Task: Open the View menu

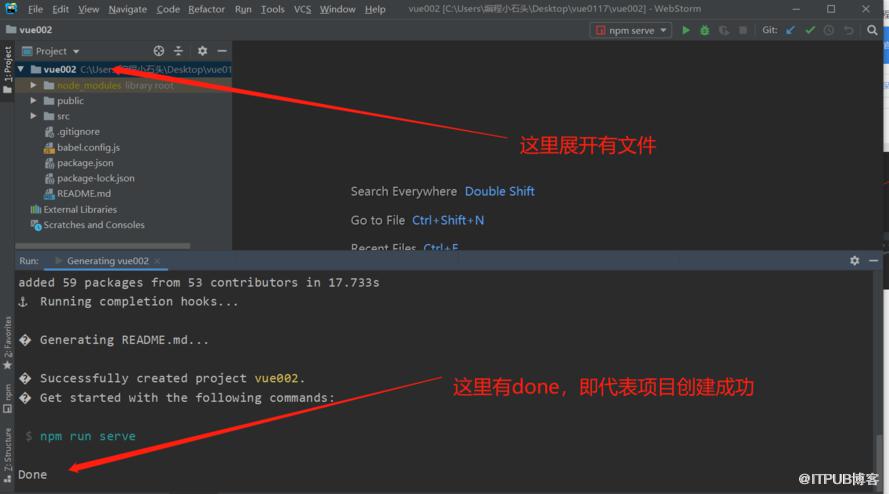Action: pos(88,9)
